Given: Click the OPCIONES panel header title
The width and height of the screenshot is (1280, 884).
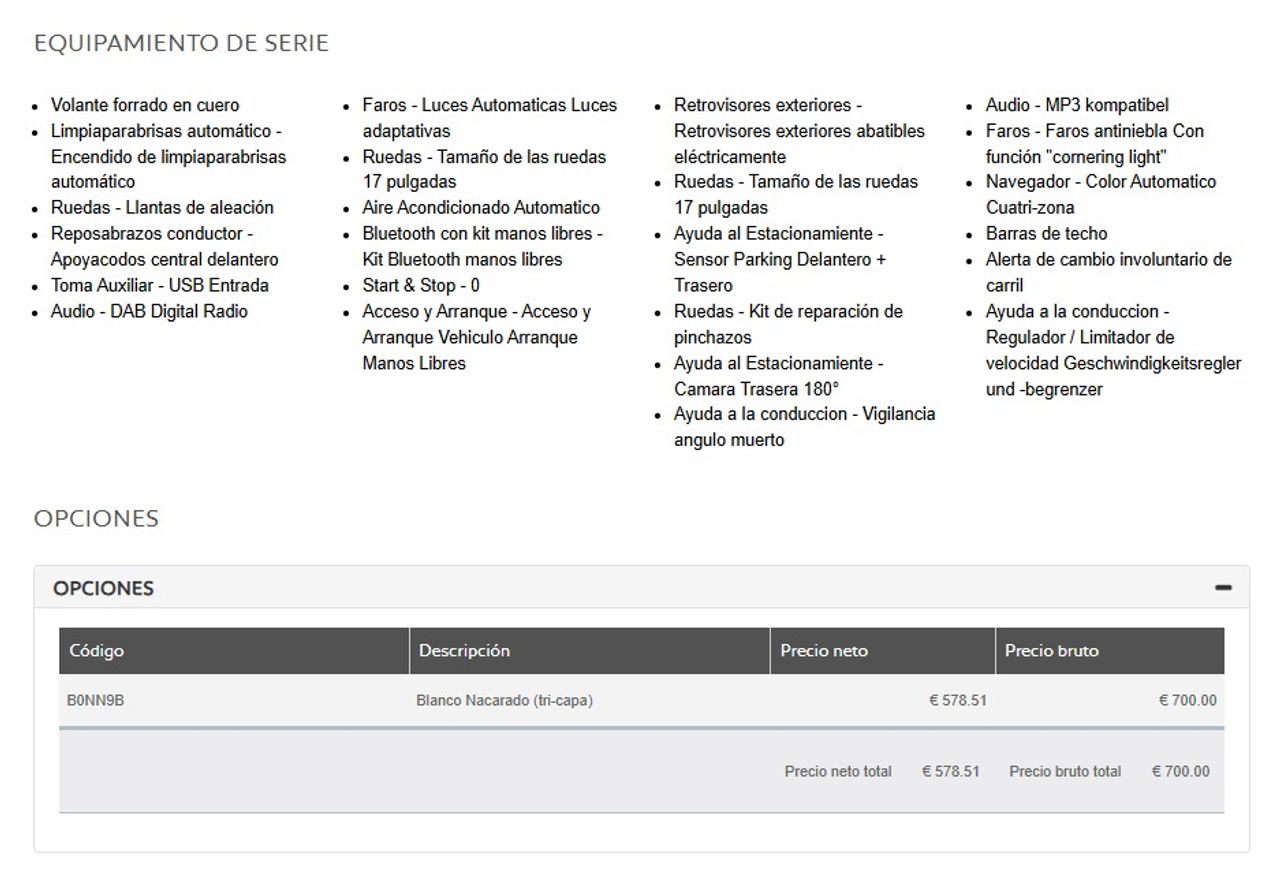Looking at the screenshot, I should [x=103, y=588].
